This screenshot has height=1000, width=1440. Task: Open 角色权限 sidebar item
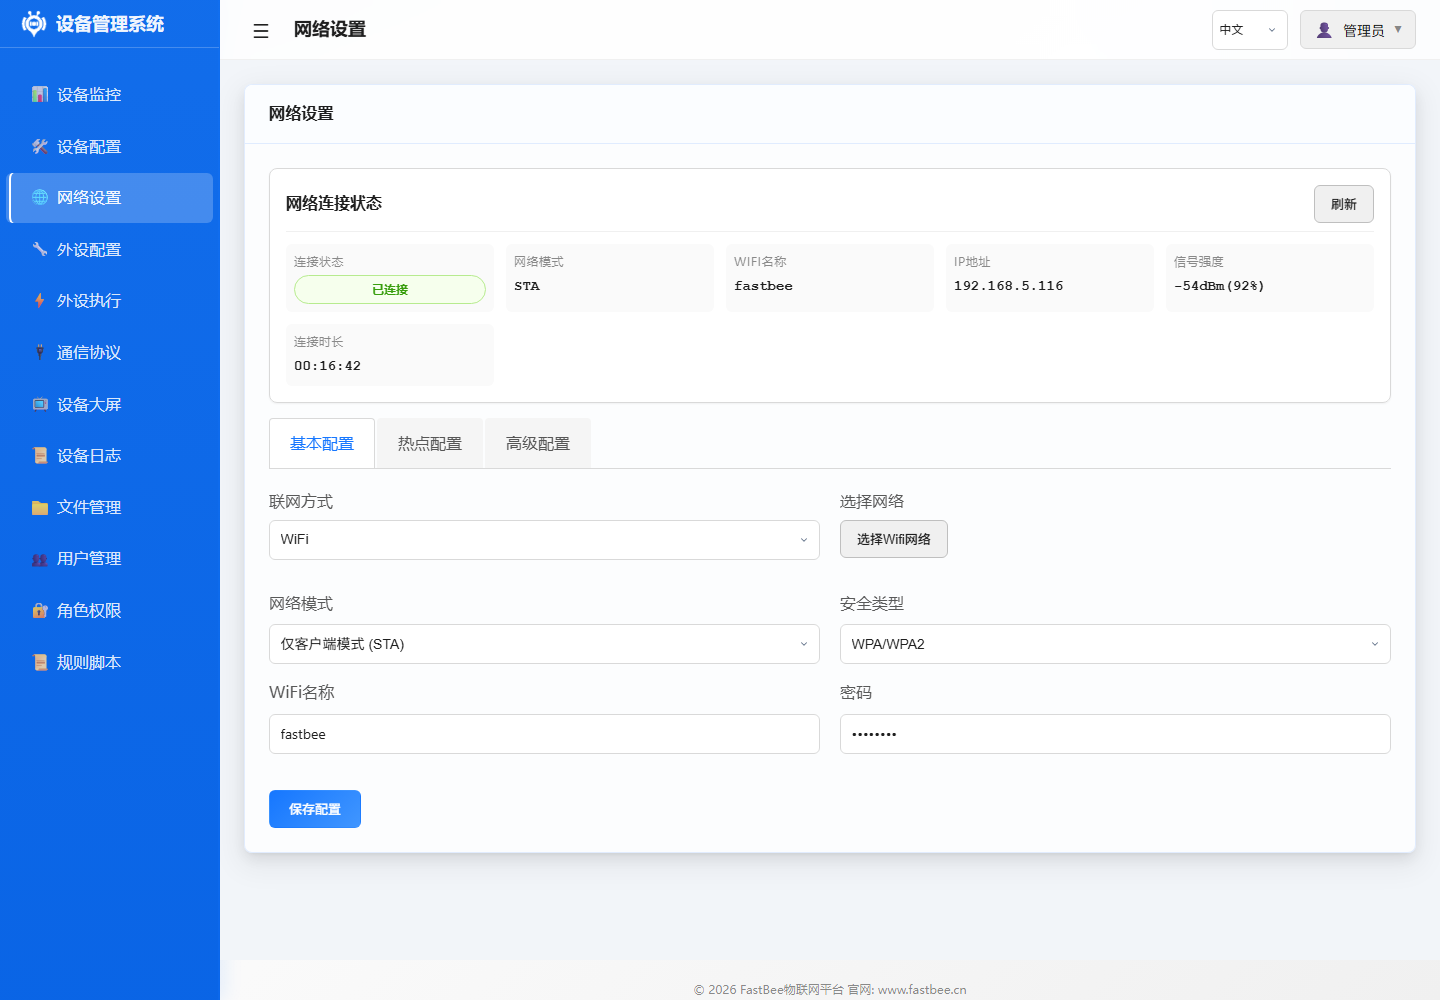(x=110, y=610)
